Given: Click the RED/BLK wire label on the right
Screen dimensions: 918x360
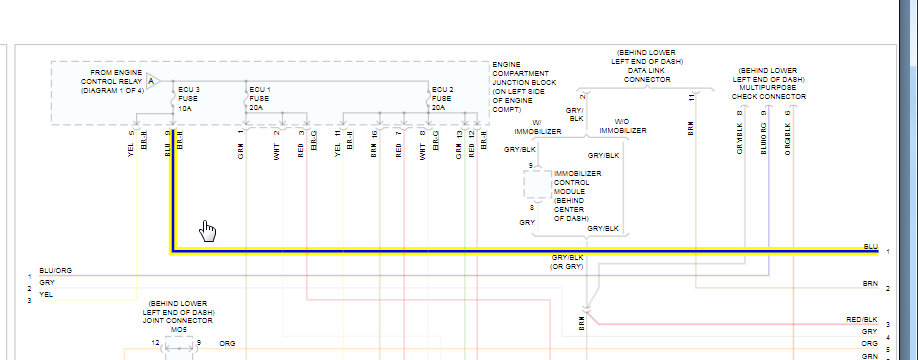Looking at the screenshot, I should 862,320.
